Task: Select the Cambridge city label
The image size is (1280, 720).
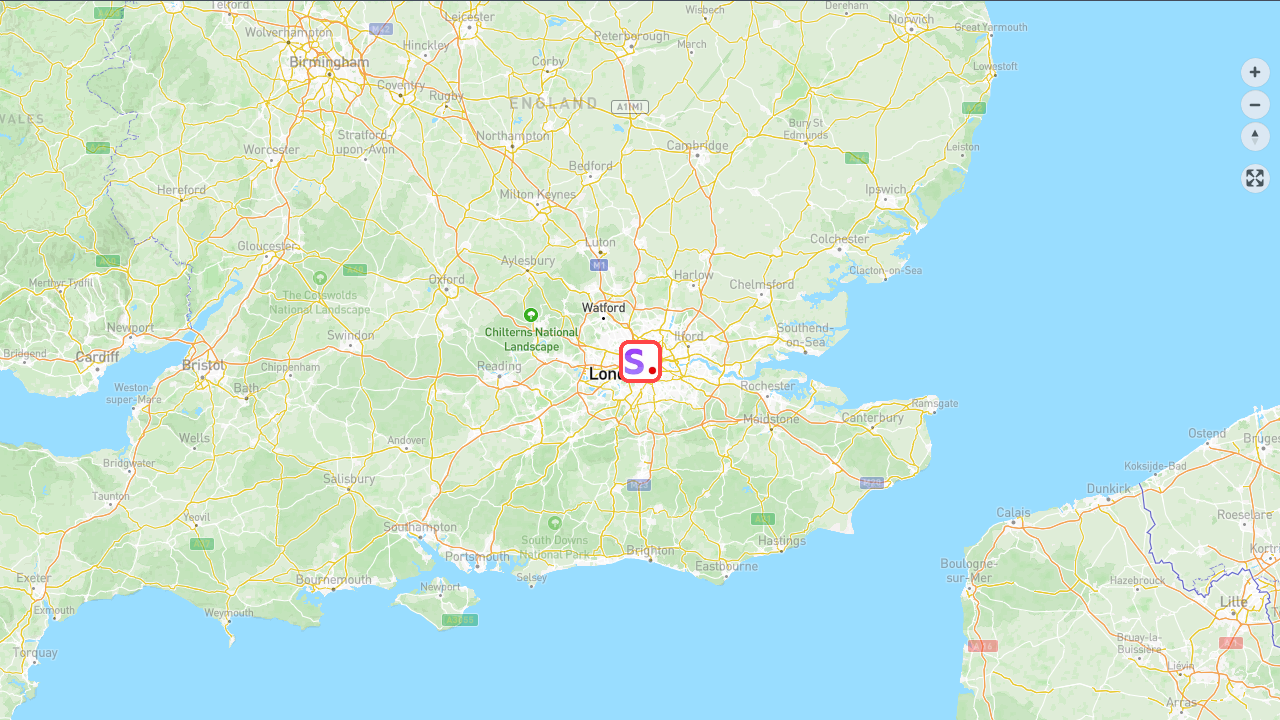Action: pyautogui.click(x=697, y=145)
